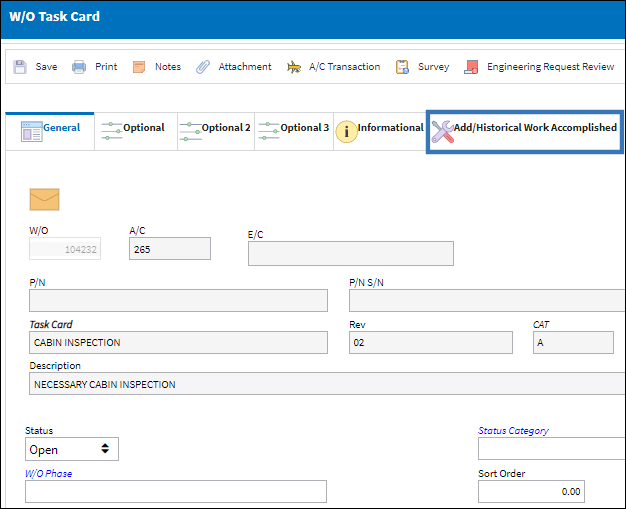Click the CAT field showing A
This screenshot has height=509, width=626.
click(x=573, y=343)
